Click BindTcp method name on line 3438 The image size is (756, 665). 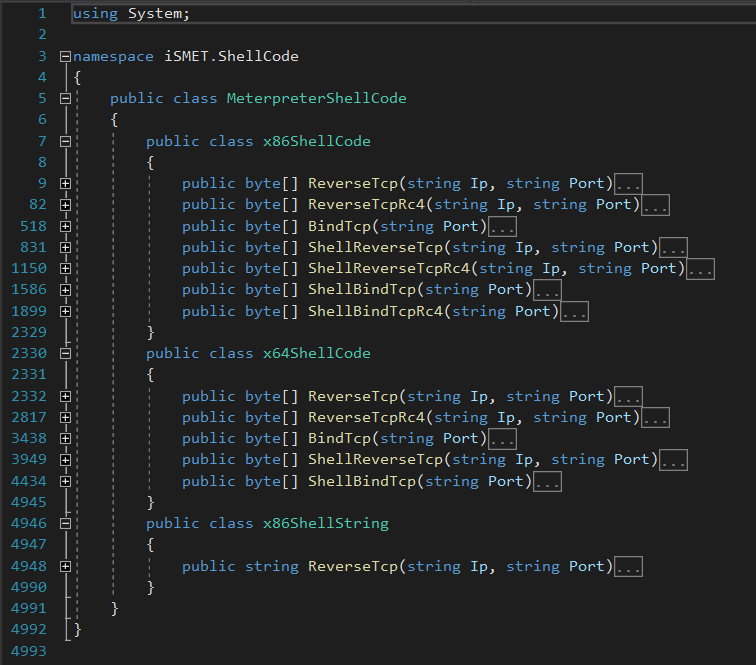(x=339, y=438)
